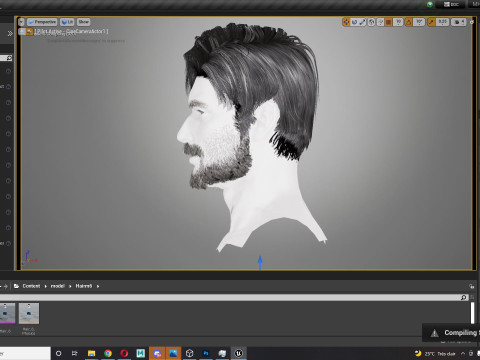Open the Perspective view mode menu
This screenshot has width=480, height=360.
click(x=42, y=22)
